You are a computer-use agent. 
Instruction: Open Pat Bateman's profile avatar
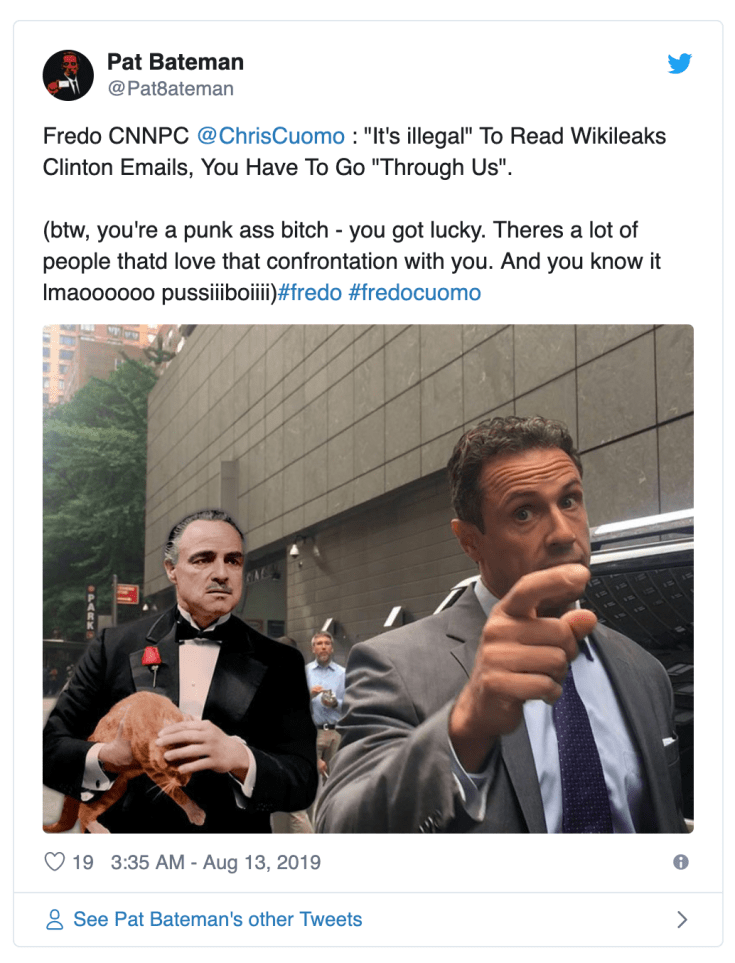pyautogui.click(x=68, y=75)
